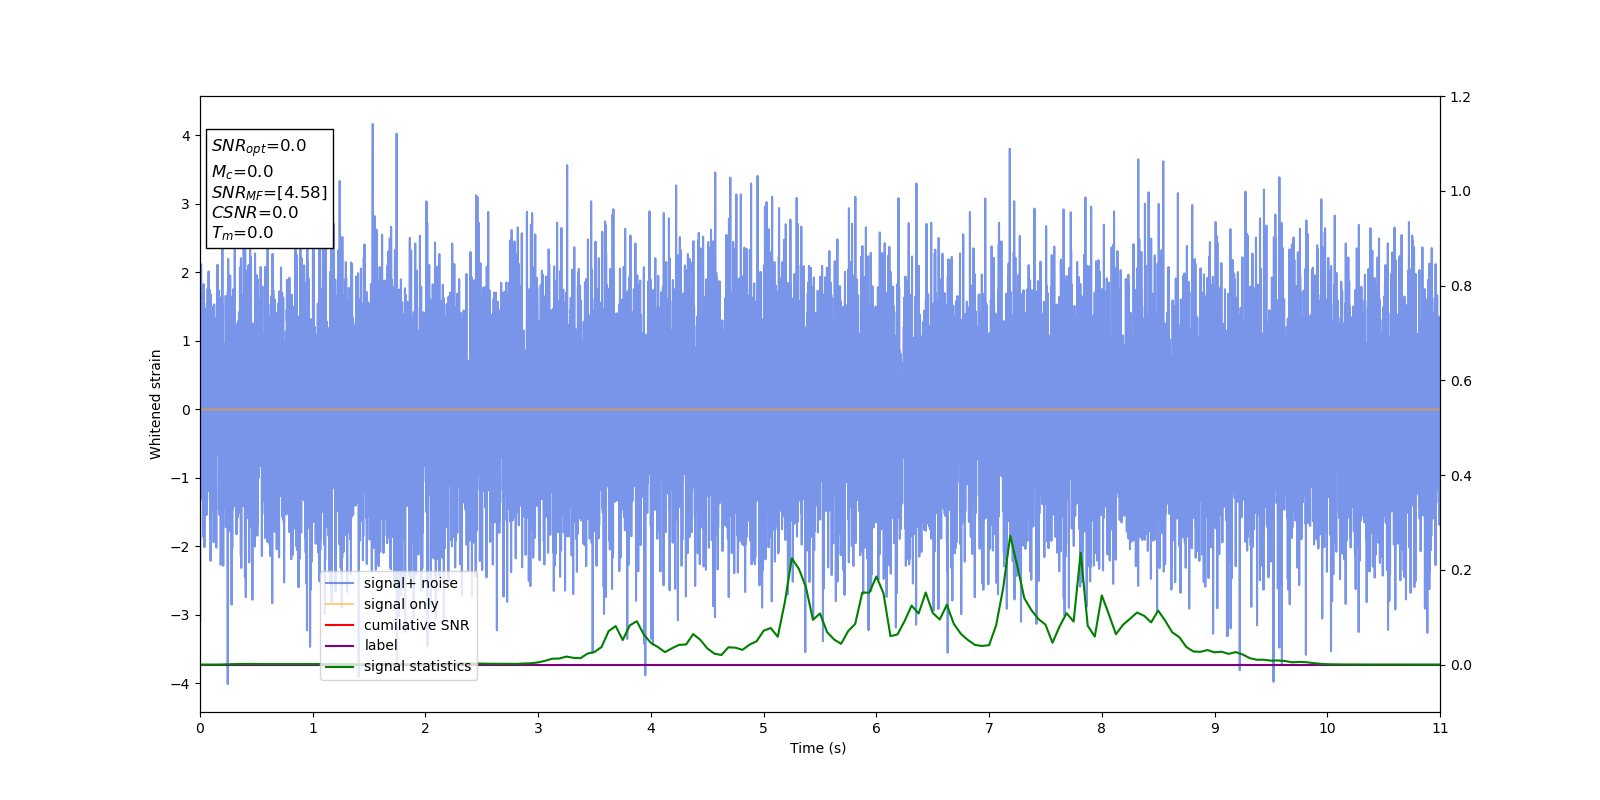The height and width of the screenshot is (800, 1600).
Task: Click the red cumilative SNR legend line
Action: tap(340, 625)
